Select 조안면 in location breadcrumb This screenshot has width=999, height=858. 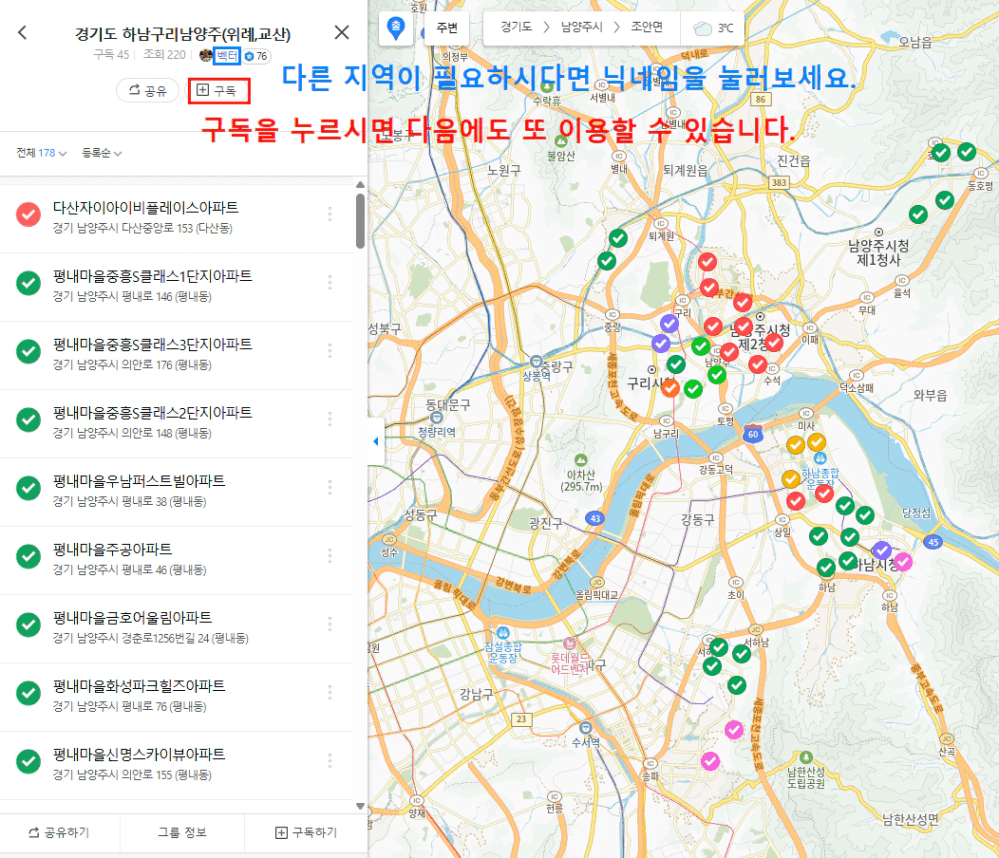tap(647, 27)
